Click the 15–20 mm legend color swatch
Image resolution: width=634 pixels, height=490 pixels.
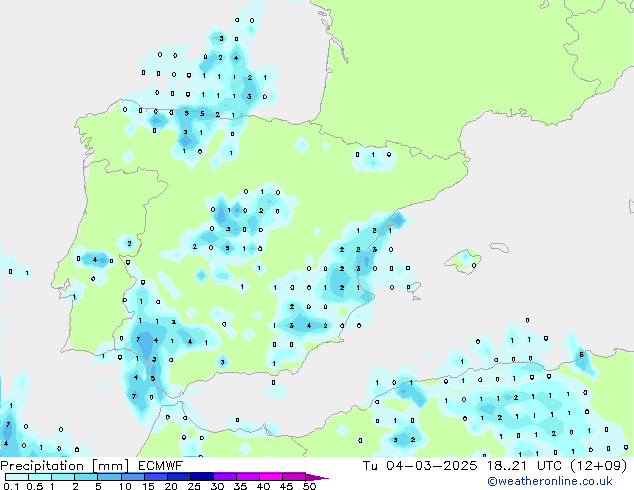tap(156, 477)
